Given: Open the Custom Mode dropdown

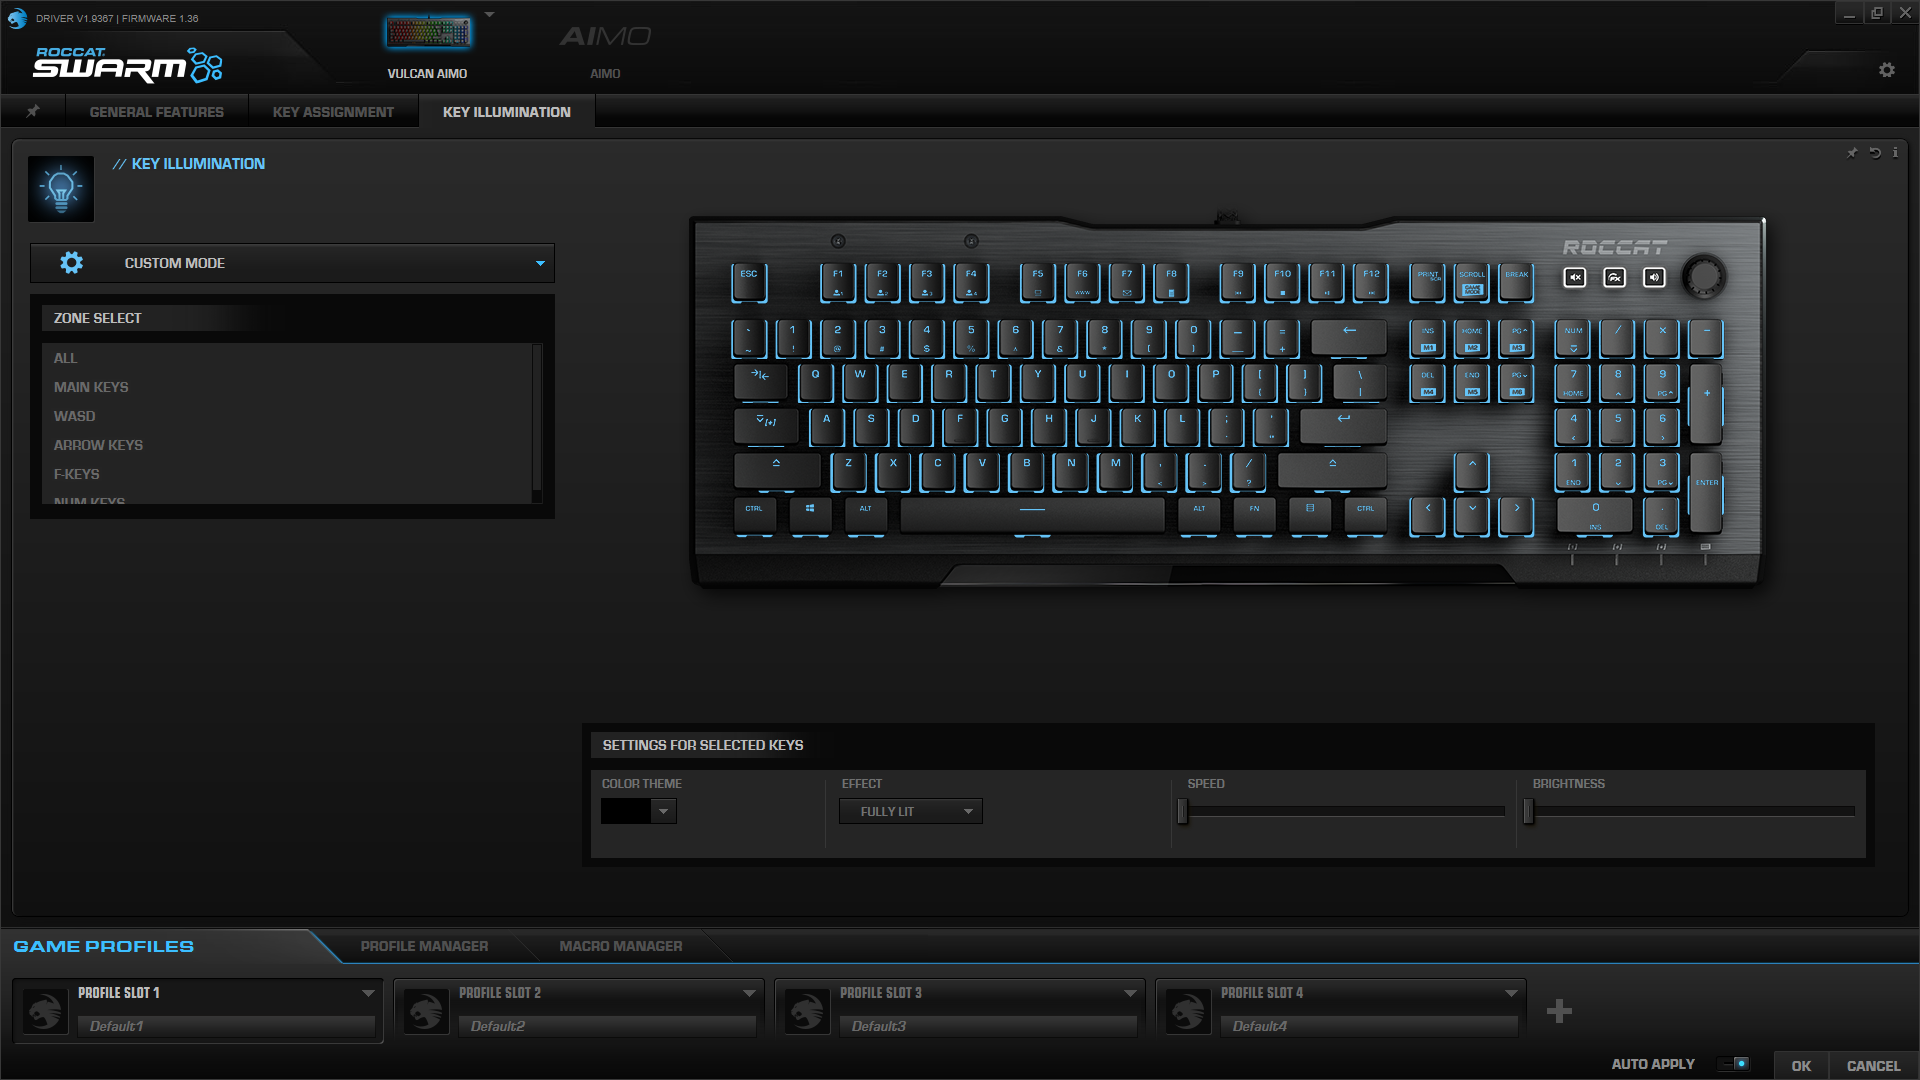Looking at the screenshot, I should [x=292, y=263].
